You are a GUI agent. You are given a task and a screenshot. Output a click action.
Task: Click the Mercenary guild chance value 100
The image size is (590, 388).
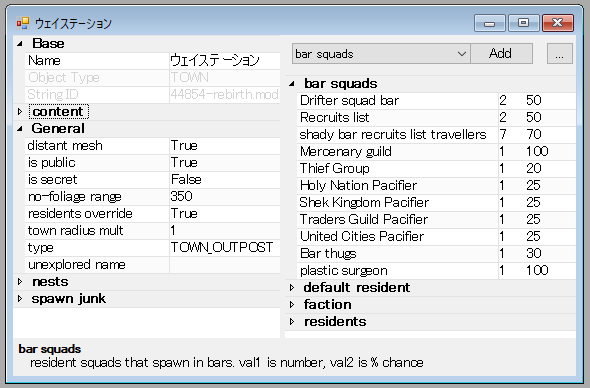(537, 152)
